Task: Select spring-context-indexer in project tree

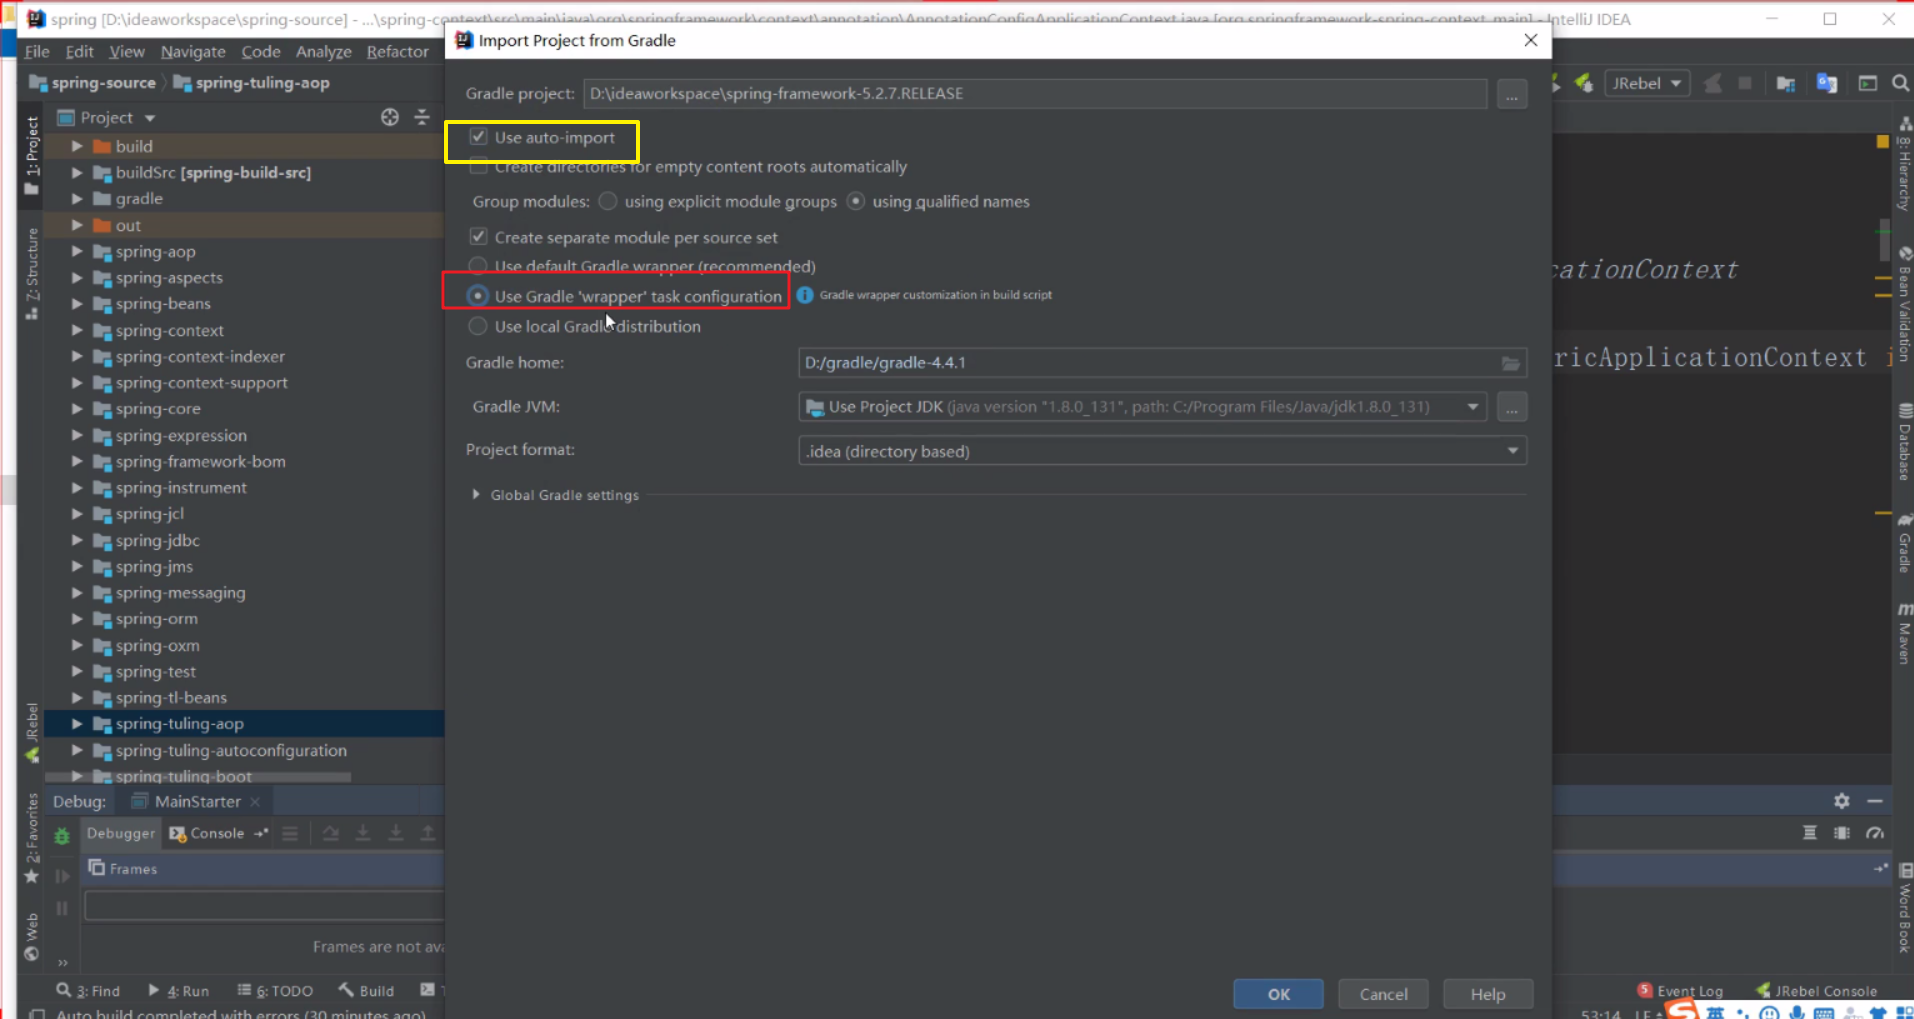Action: coord(200,356)
